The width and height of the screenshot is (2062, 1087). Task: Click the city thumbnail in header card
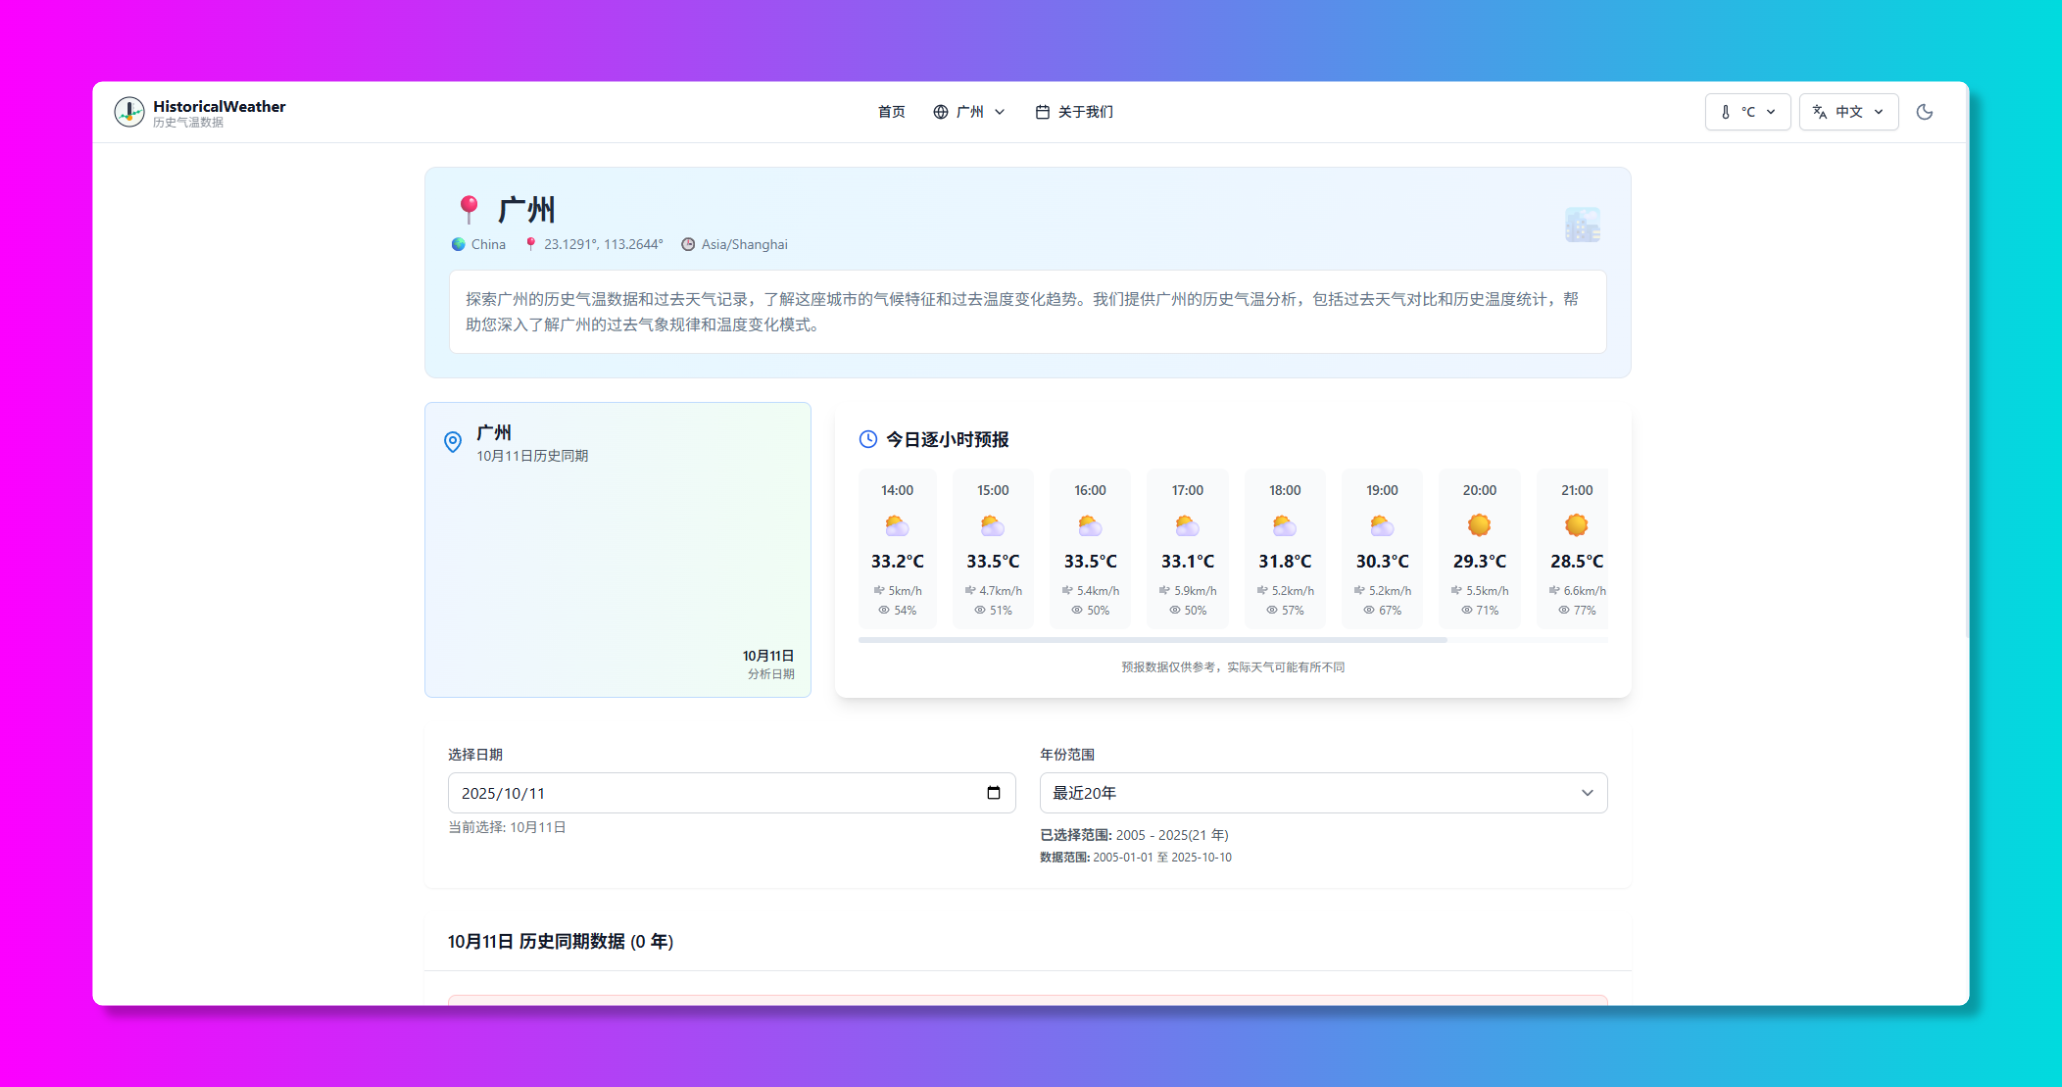tap(1582, 225)
